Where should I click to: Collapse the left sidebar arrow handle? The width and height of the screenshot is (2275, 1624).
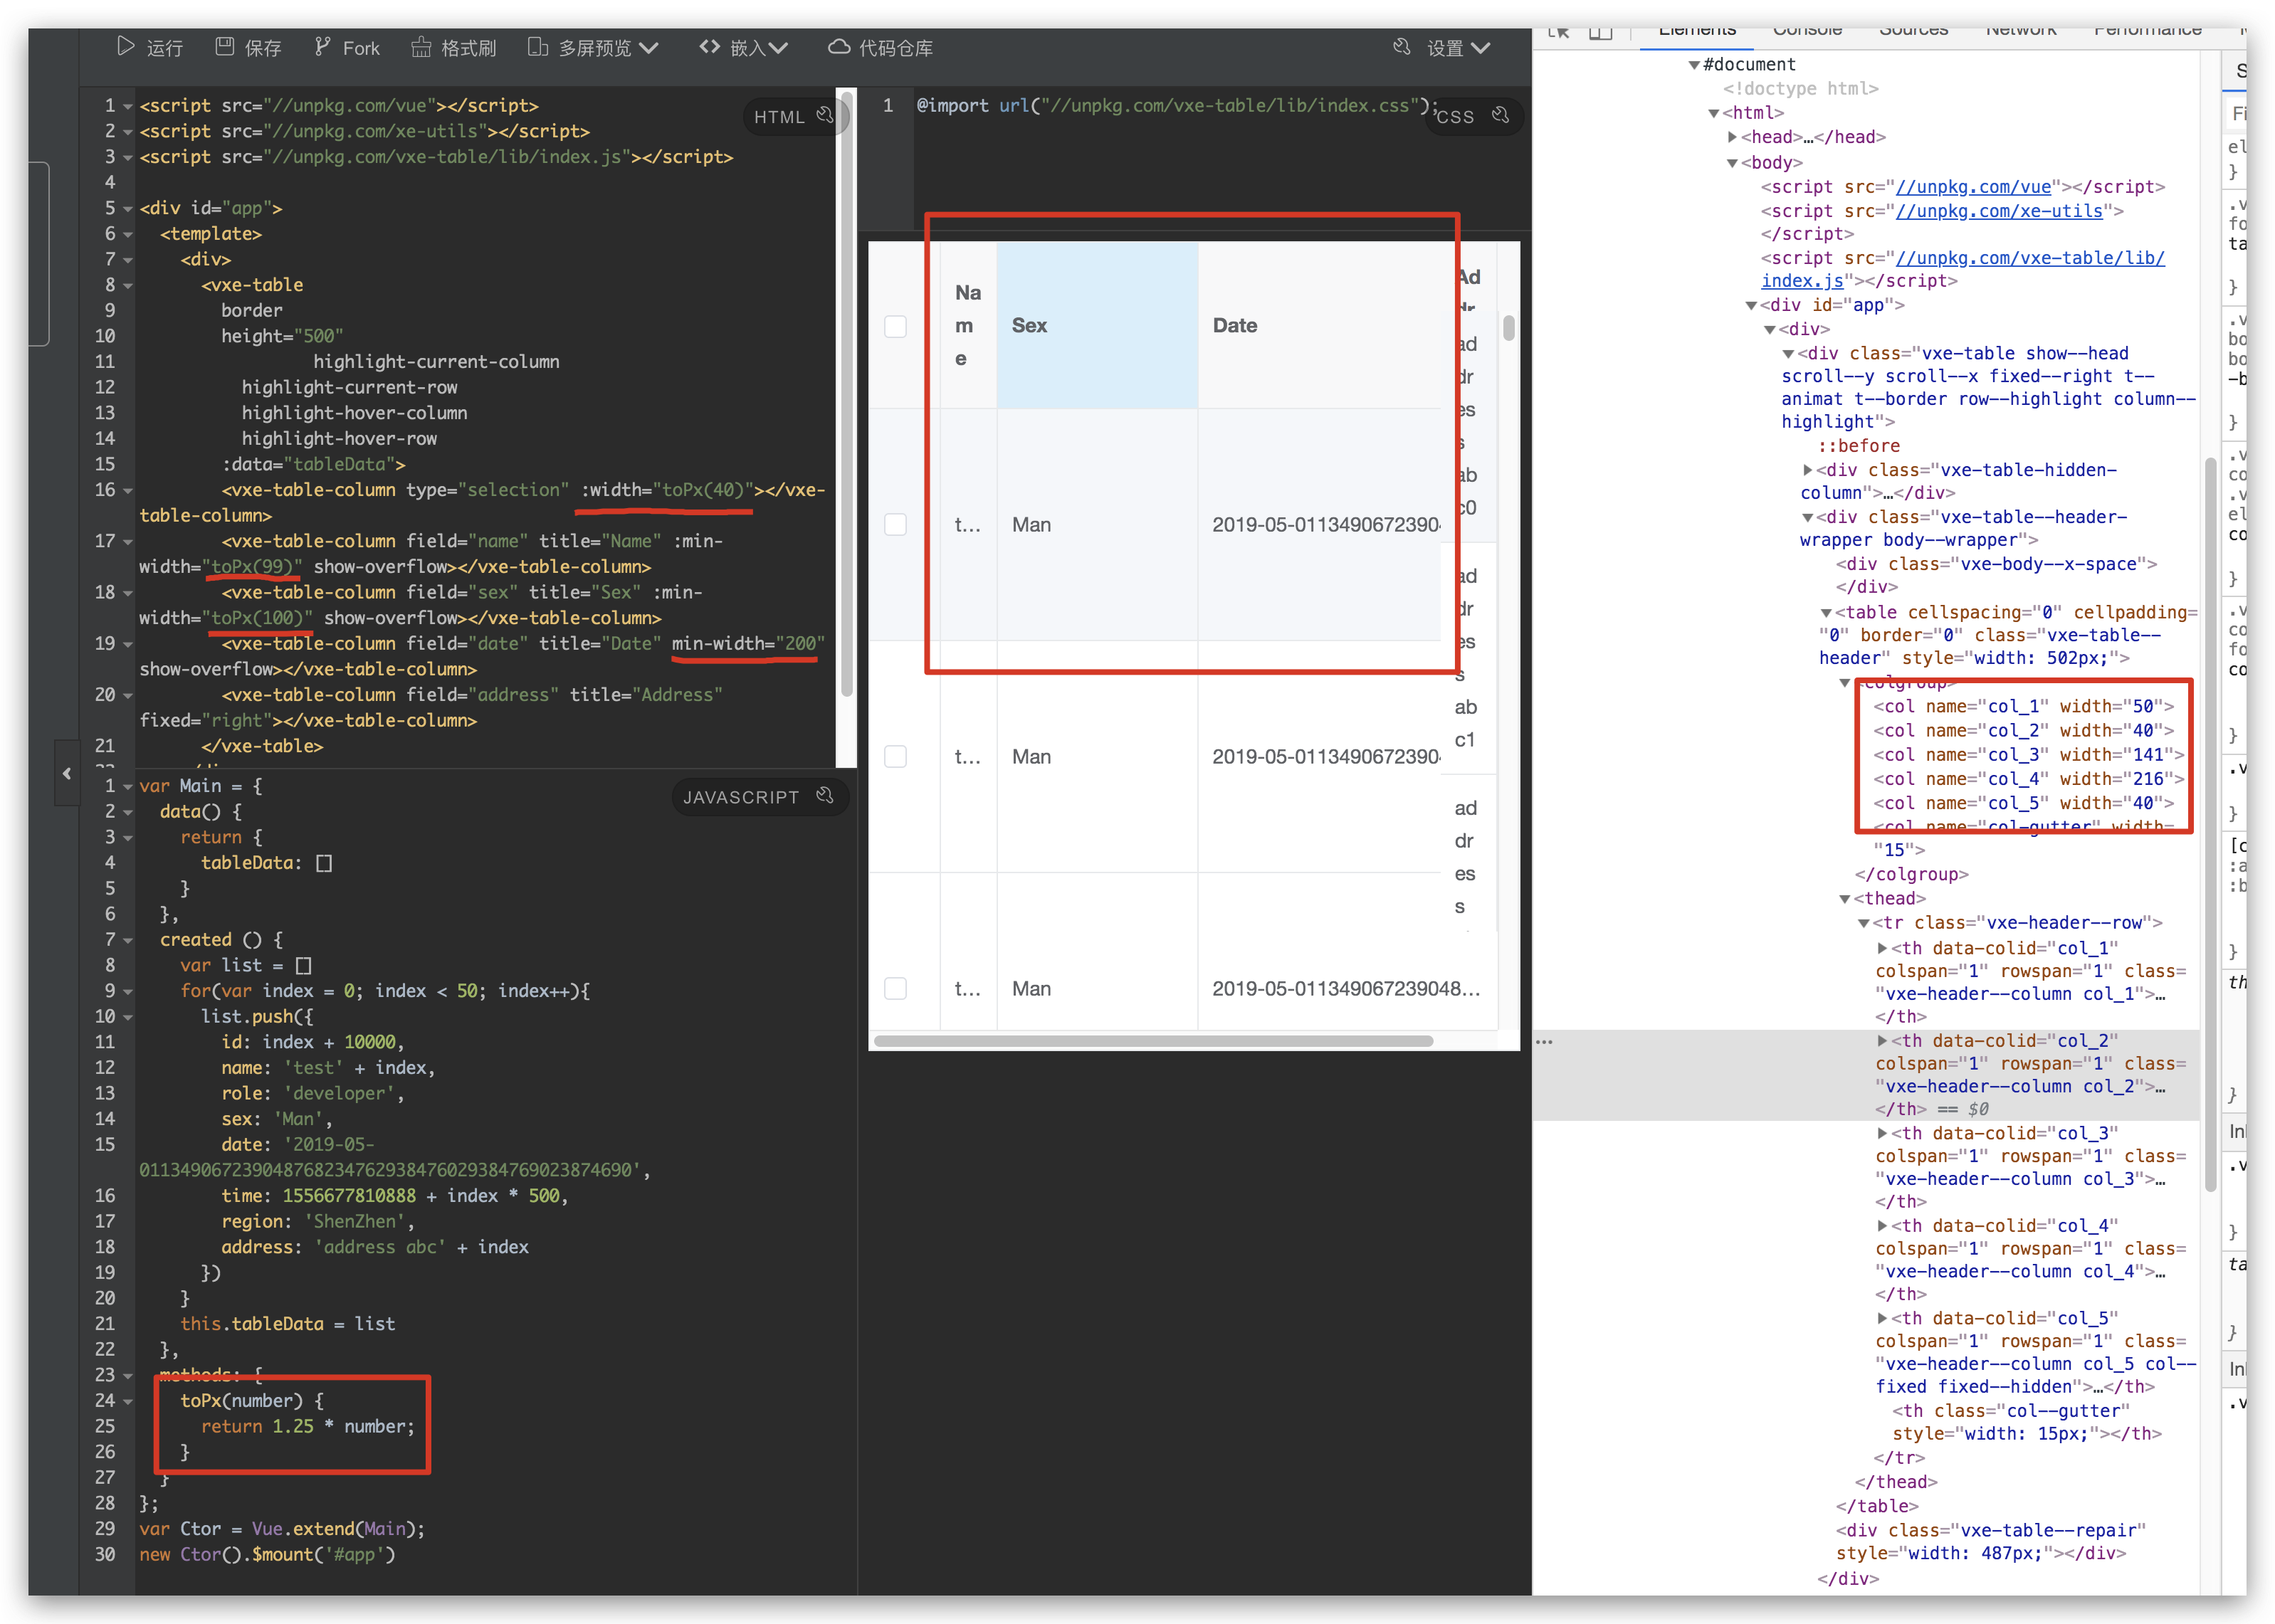[x=67, y=773]
